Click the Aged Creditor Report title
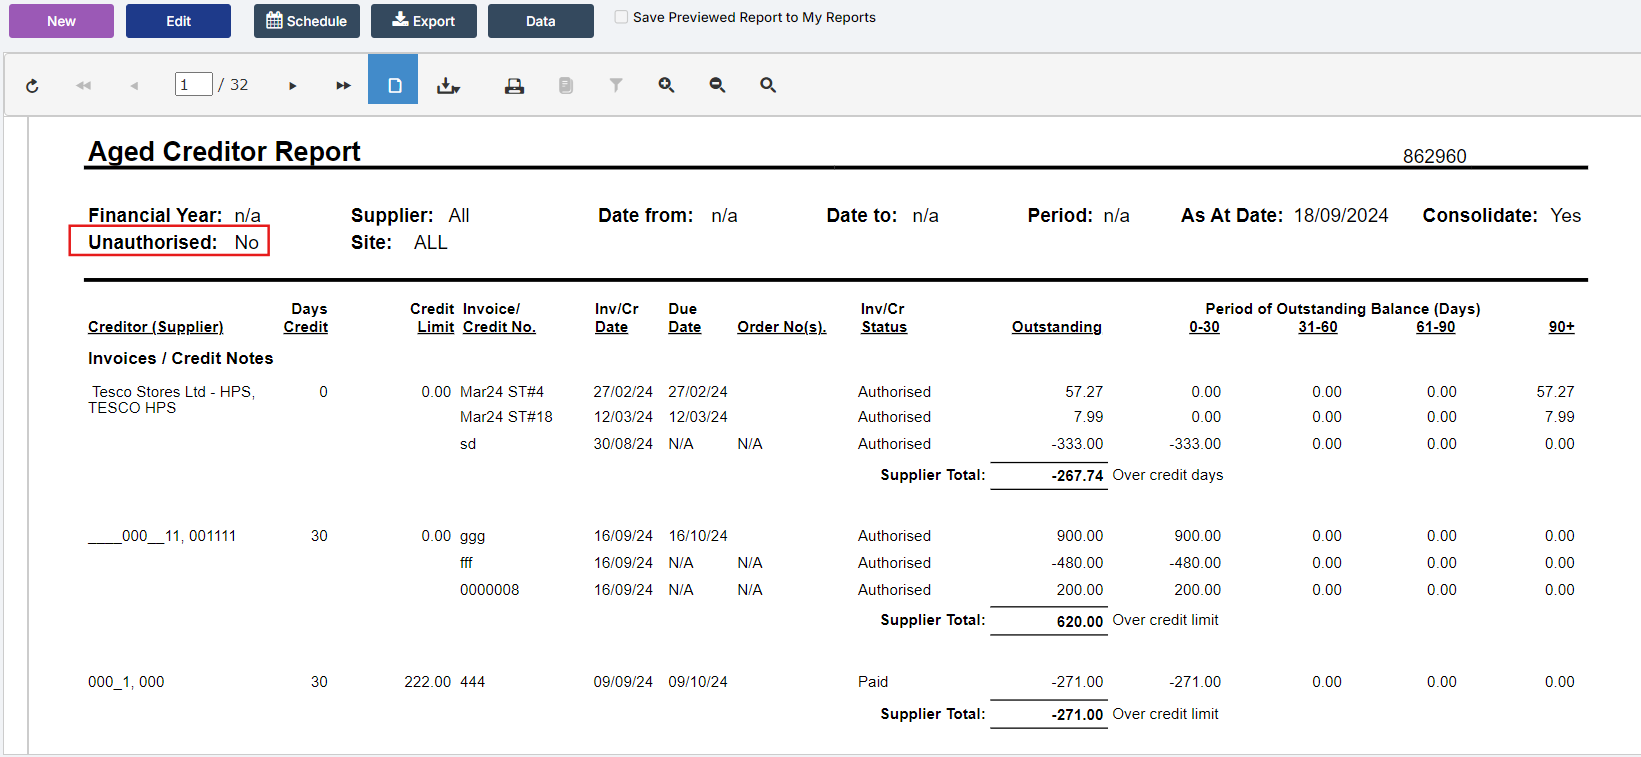Image resolution: width=1641 pixels, height=757 pixels. tap(224, 151)
